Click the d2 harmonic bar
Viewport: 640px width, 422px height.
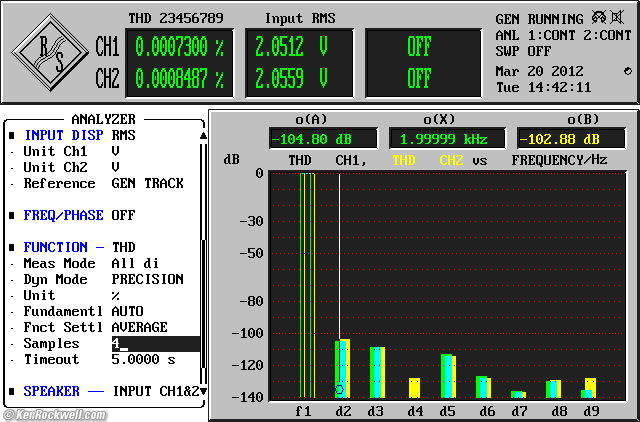point(342,369)
